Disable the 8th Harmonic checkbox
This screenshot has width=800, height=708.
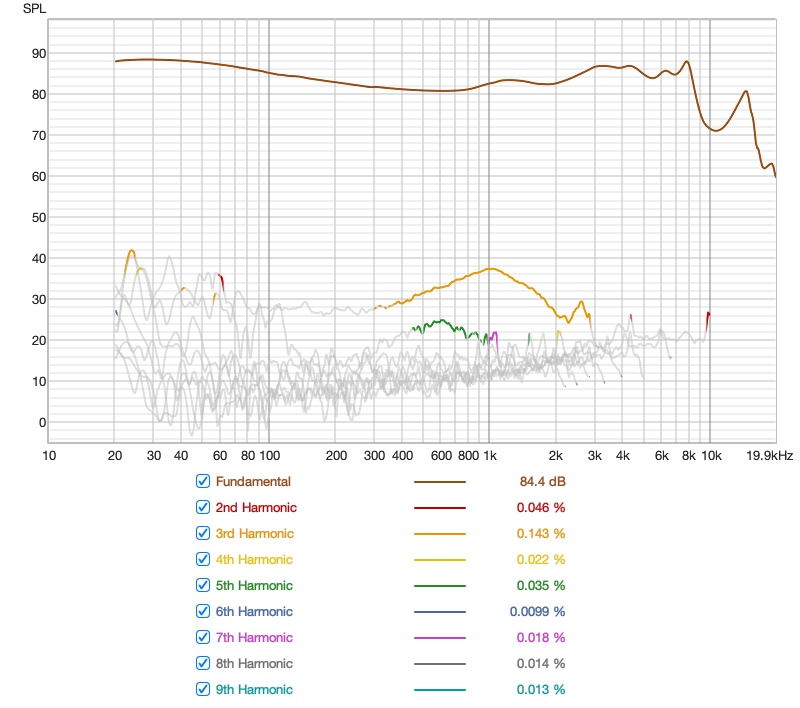[x=204, y=663]
